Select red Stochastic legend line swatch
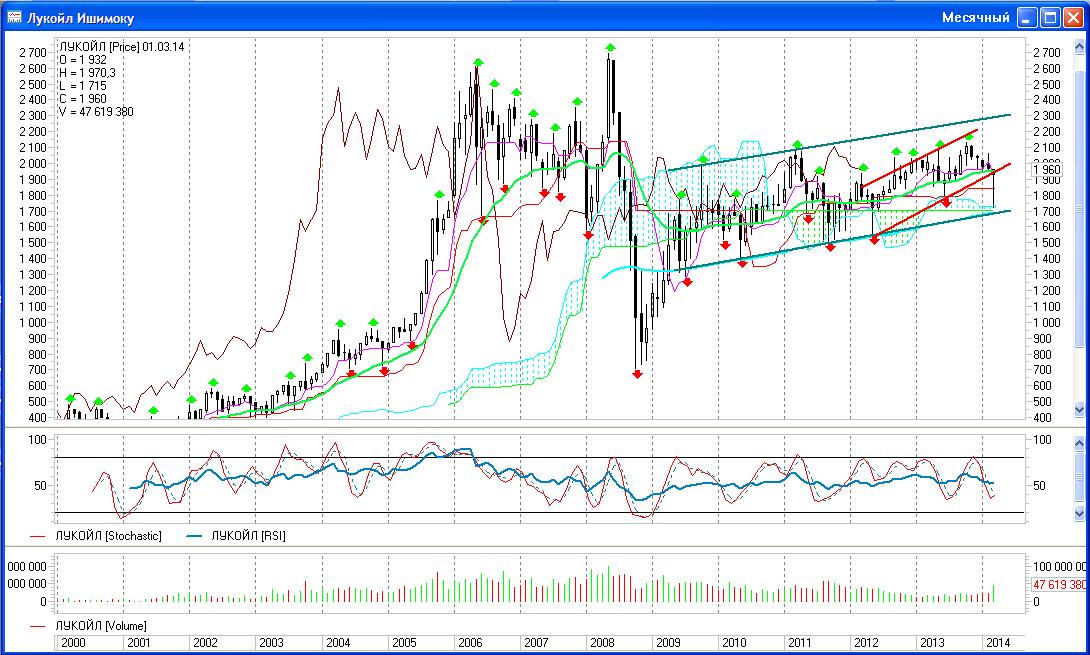 coord(40,536)
